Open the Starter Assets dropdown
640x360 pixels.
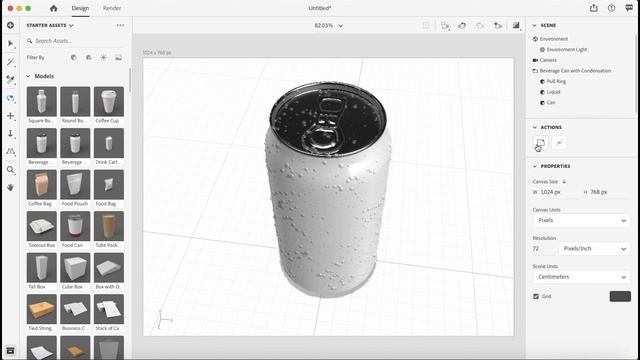tap(50, 25)
